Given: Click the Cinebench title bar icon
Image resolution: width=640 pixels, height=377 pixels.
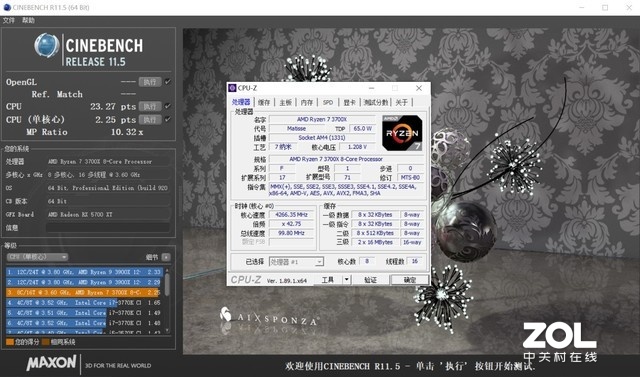Looking at the screenshot, I should [x=7, y=7].
